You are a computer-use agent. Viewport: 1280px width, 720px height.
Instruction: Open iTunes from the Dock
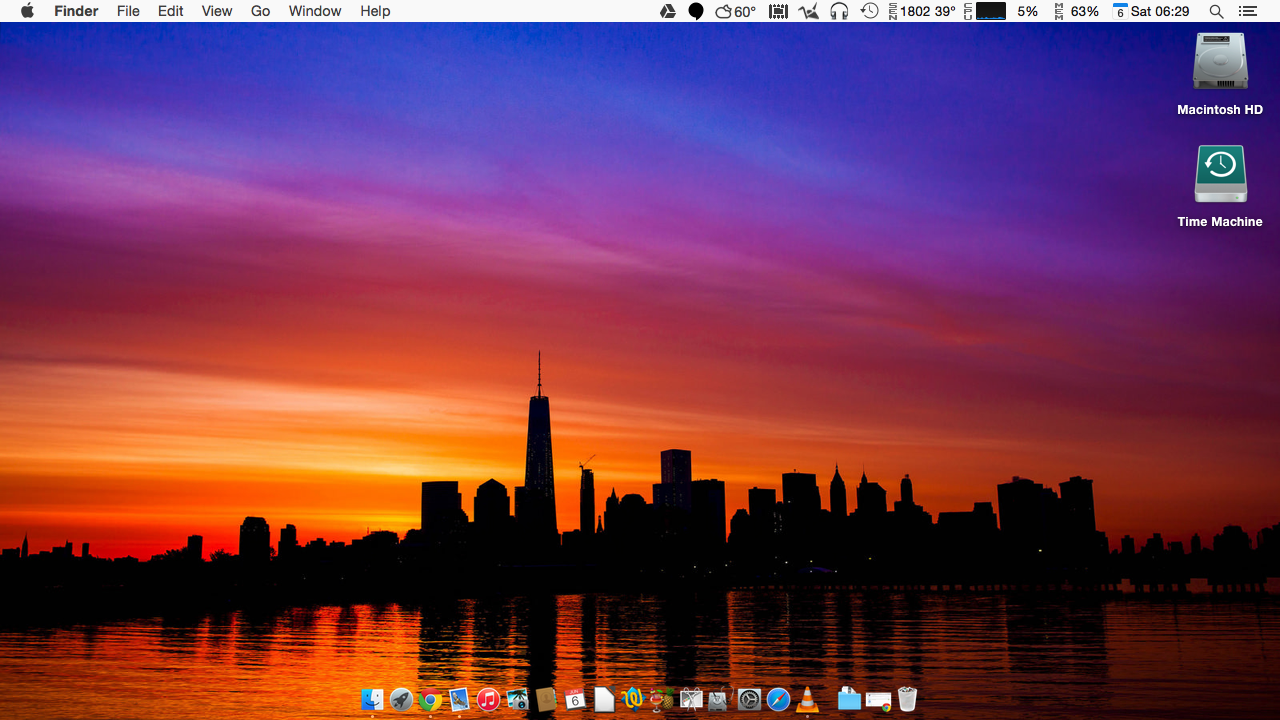(488, 699)
